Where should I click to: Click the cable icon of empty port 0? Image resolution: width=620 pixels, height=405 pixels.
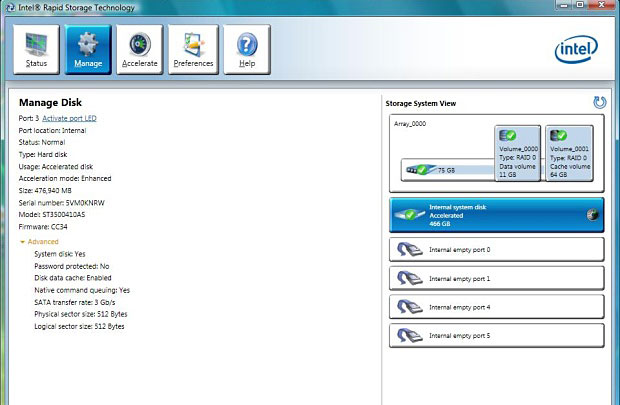pyautogui.click(x=410, y=250)
